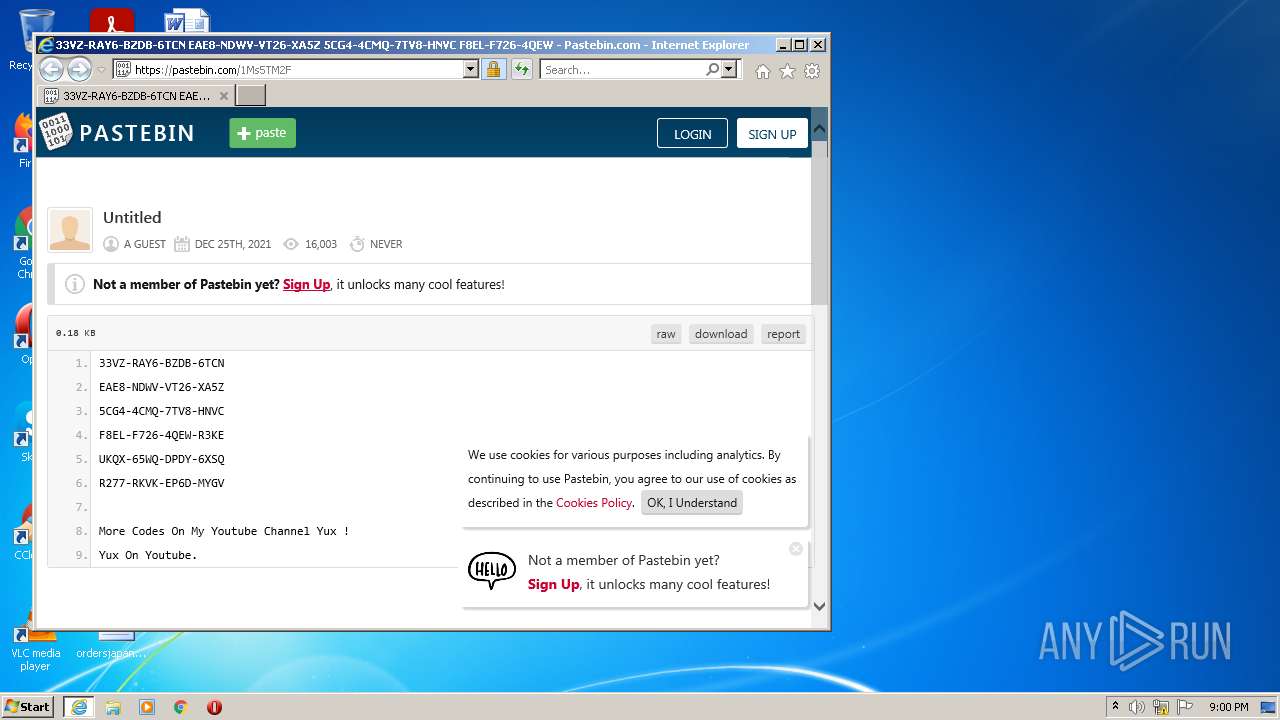
Task: Click the guest avatar image
Action: (x=70, y=230)
